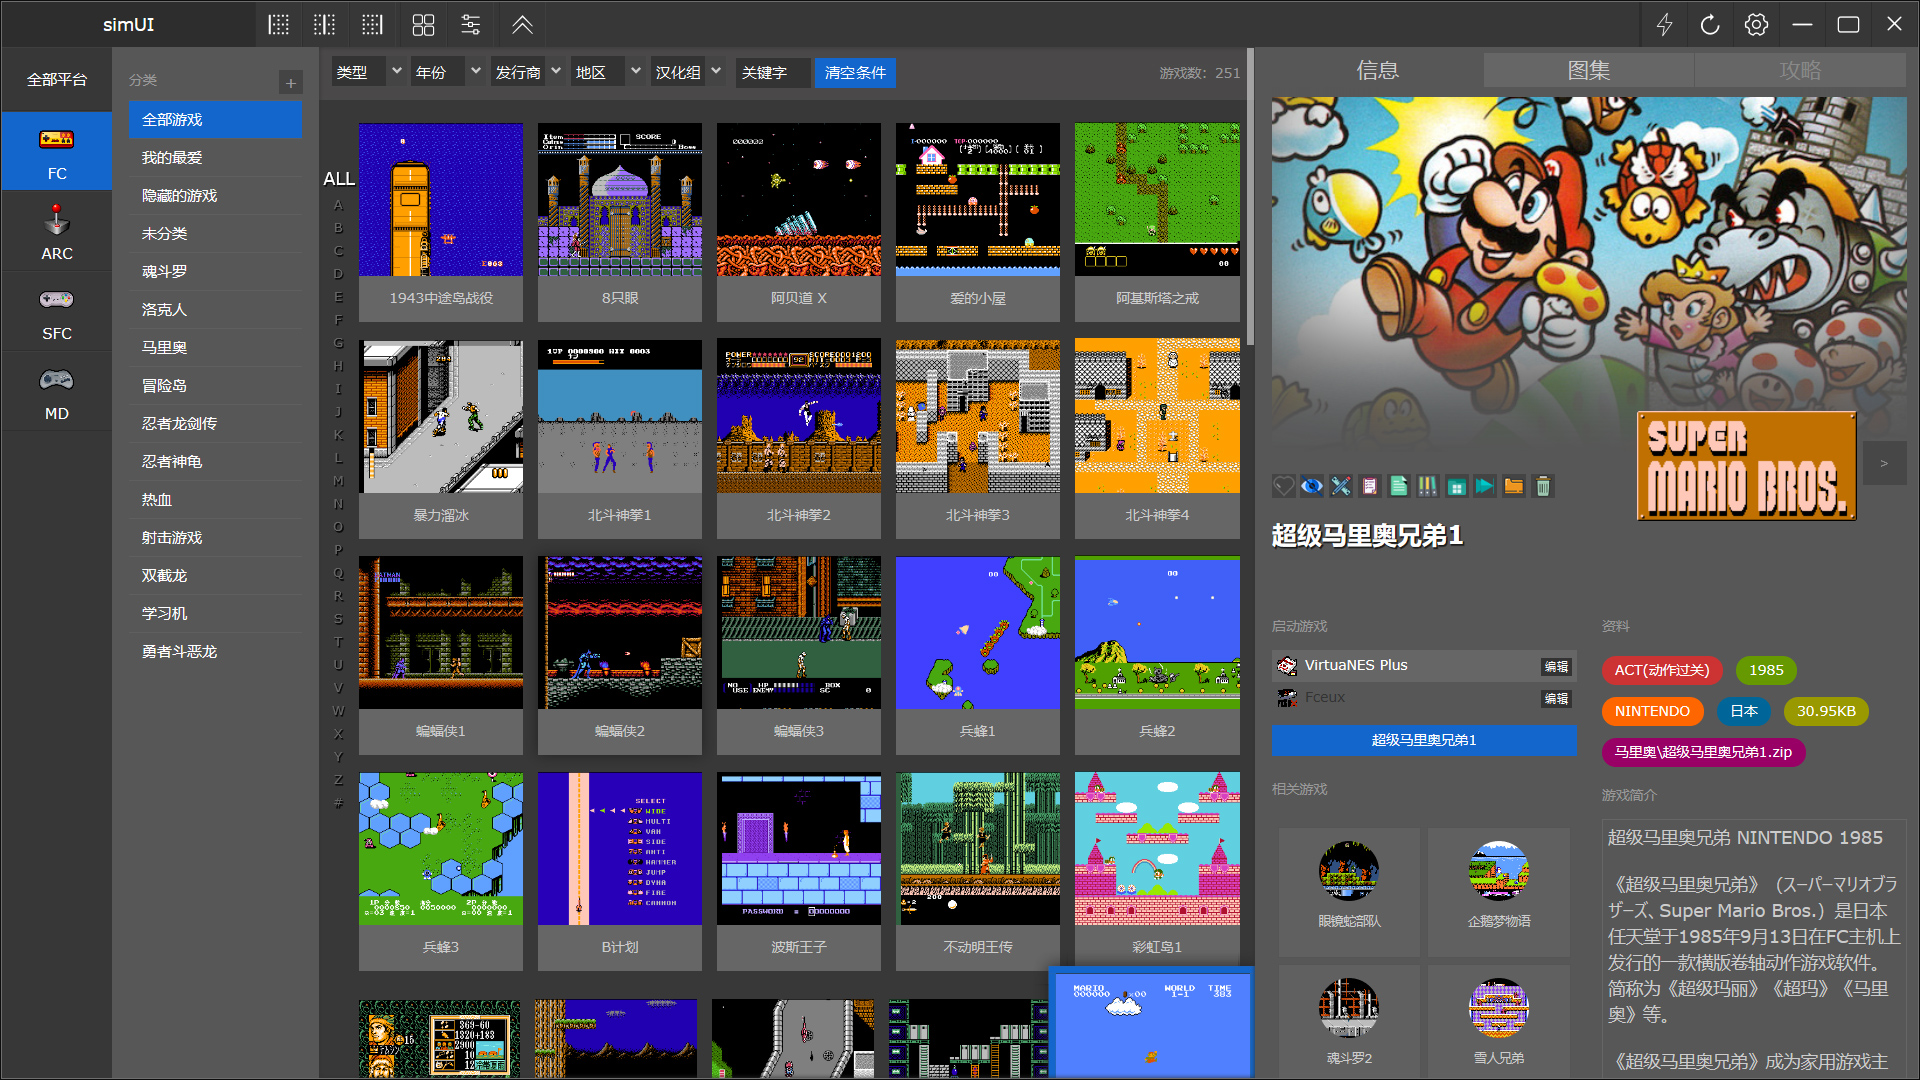Screen dimensions: 1920x1080
Task: Open the sliders filter settings icon
Action: 471,25
